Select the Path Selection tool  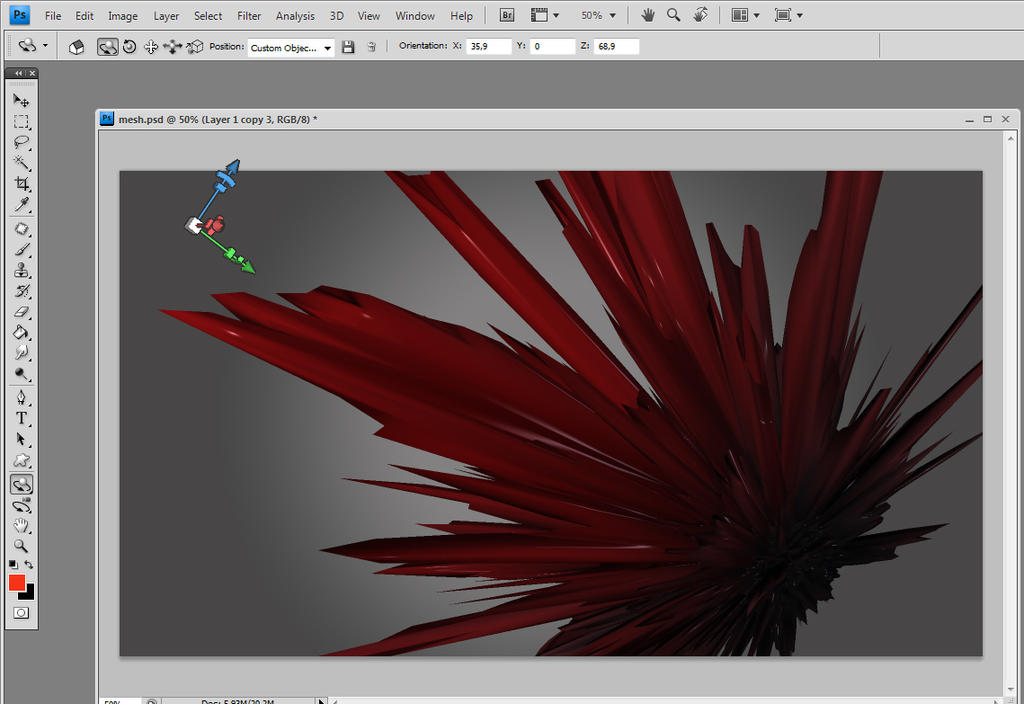(21, 440)
